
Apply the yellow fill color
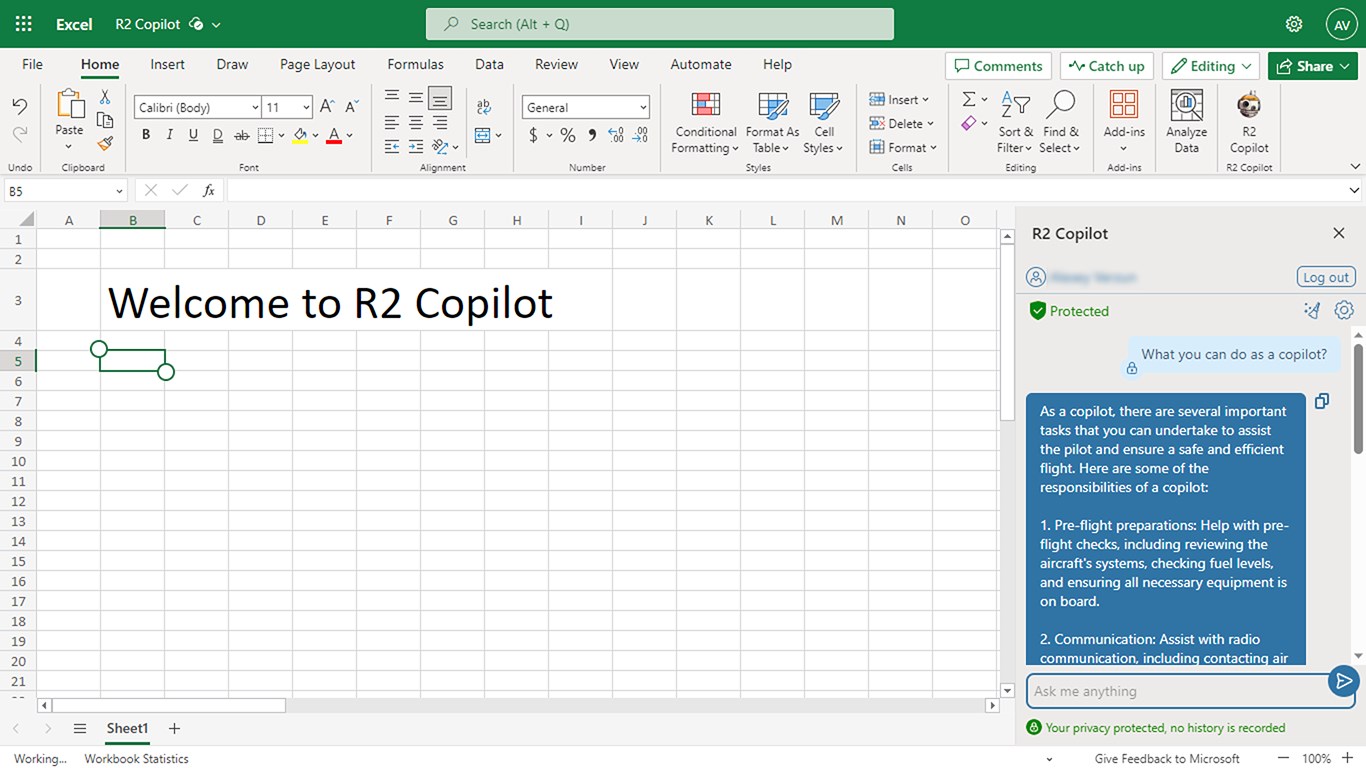(300, 135)
